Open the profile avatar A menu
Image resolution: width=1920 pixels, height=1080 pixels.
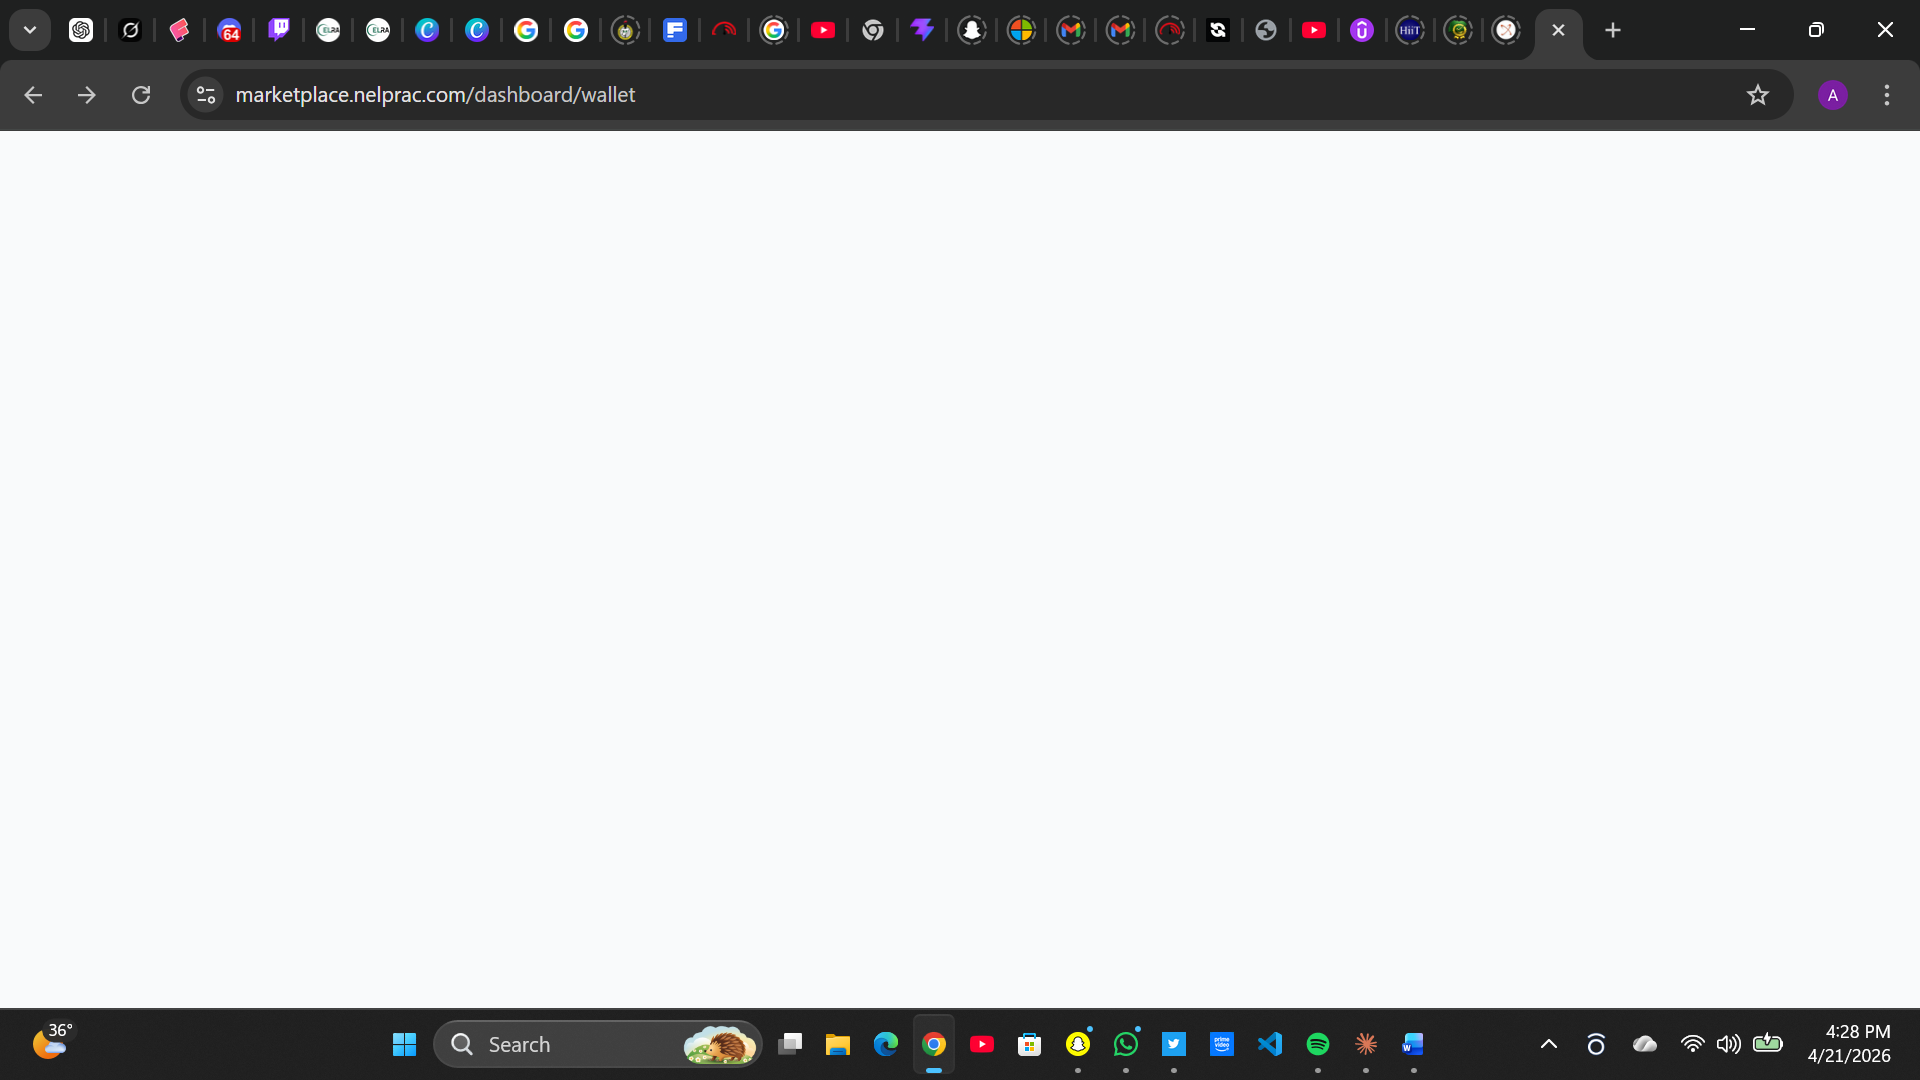pyautogui.click(x=1832, y=95)
